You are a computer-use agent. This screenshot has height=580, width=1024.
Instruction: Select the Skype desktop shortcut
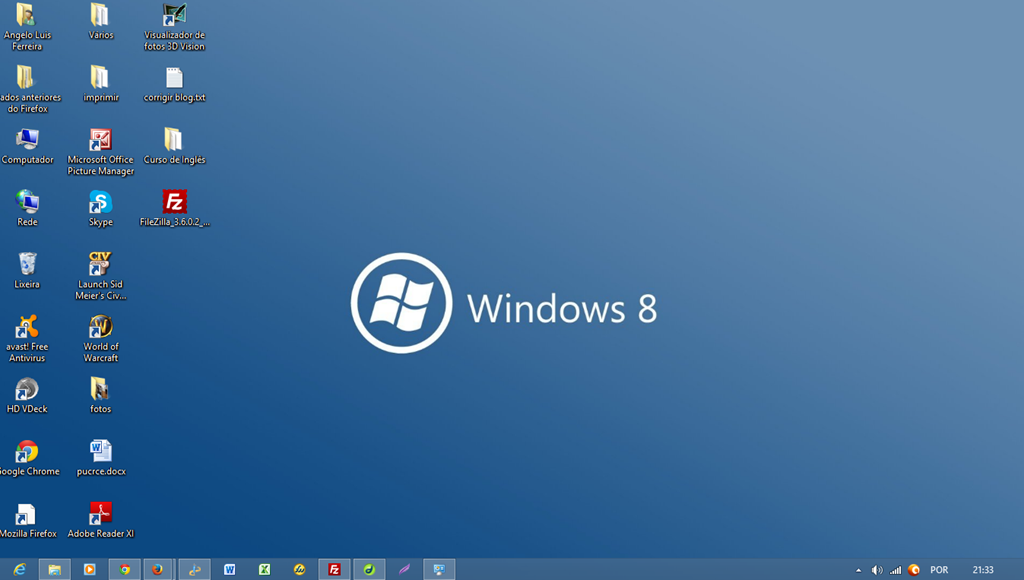[101, 208]
